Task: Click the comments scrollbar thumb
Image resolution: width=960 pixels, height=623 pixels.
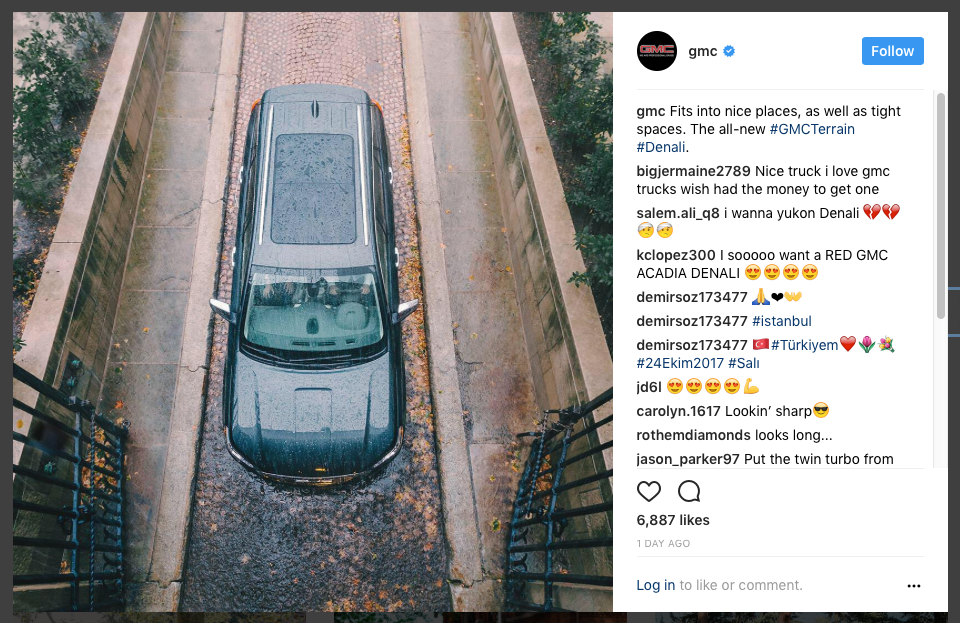Action: point(940,206)
